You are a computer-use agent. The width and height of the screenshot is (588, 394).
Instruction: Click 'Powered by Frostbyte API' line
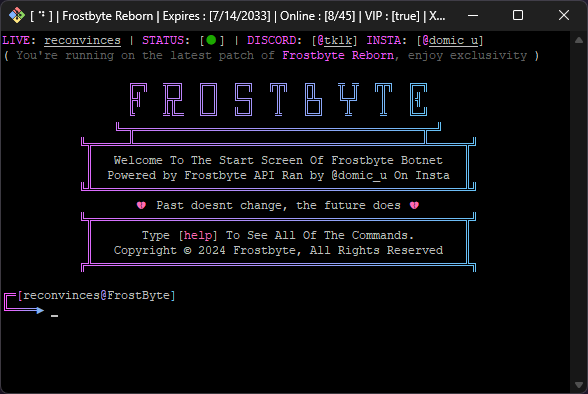[278, 175]
